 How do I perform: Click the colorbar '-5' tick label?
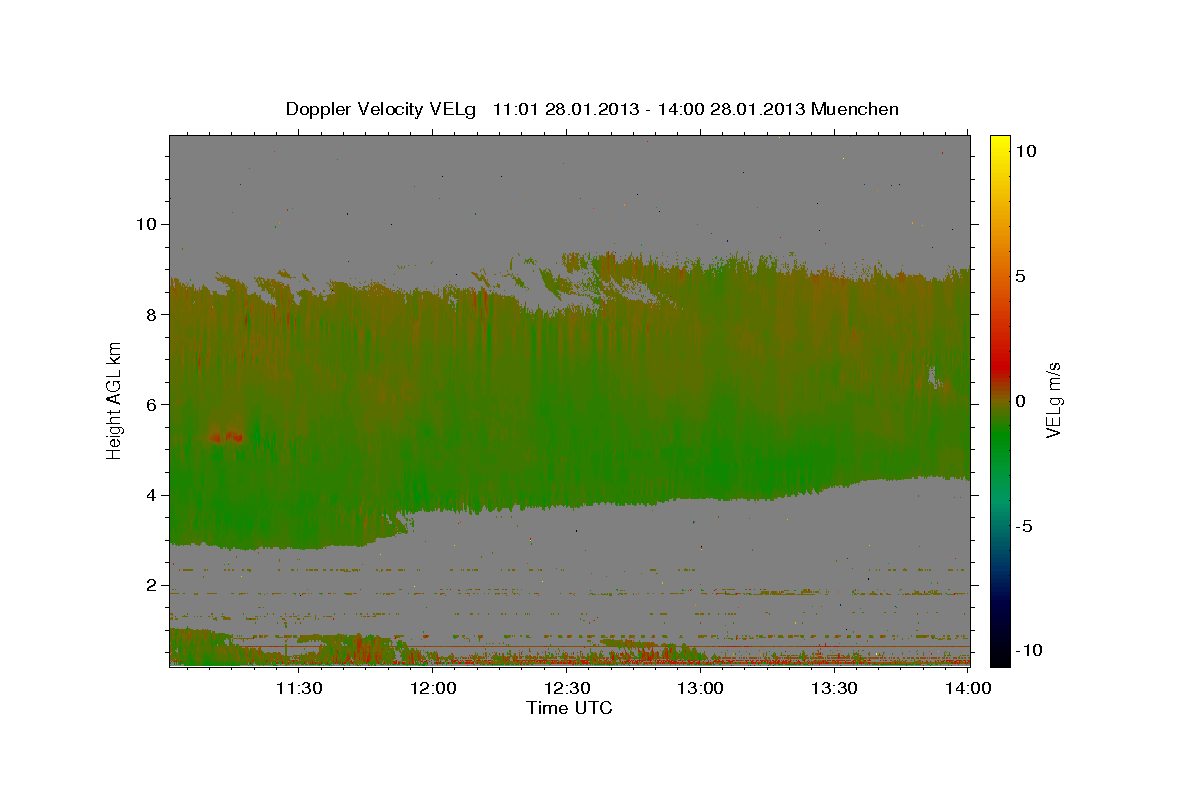(x=1024, y=526)
